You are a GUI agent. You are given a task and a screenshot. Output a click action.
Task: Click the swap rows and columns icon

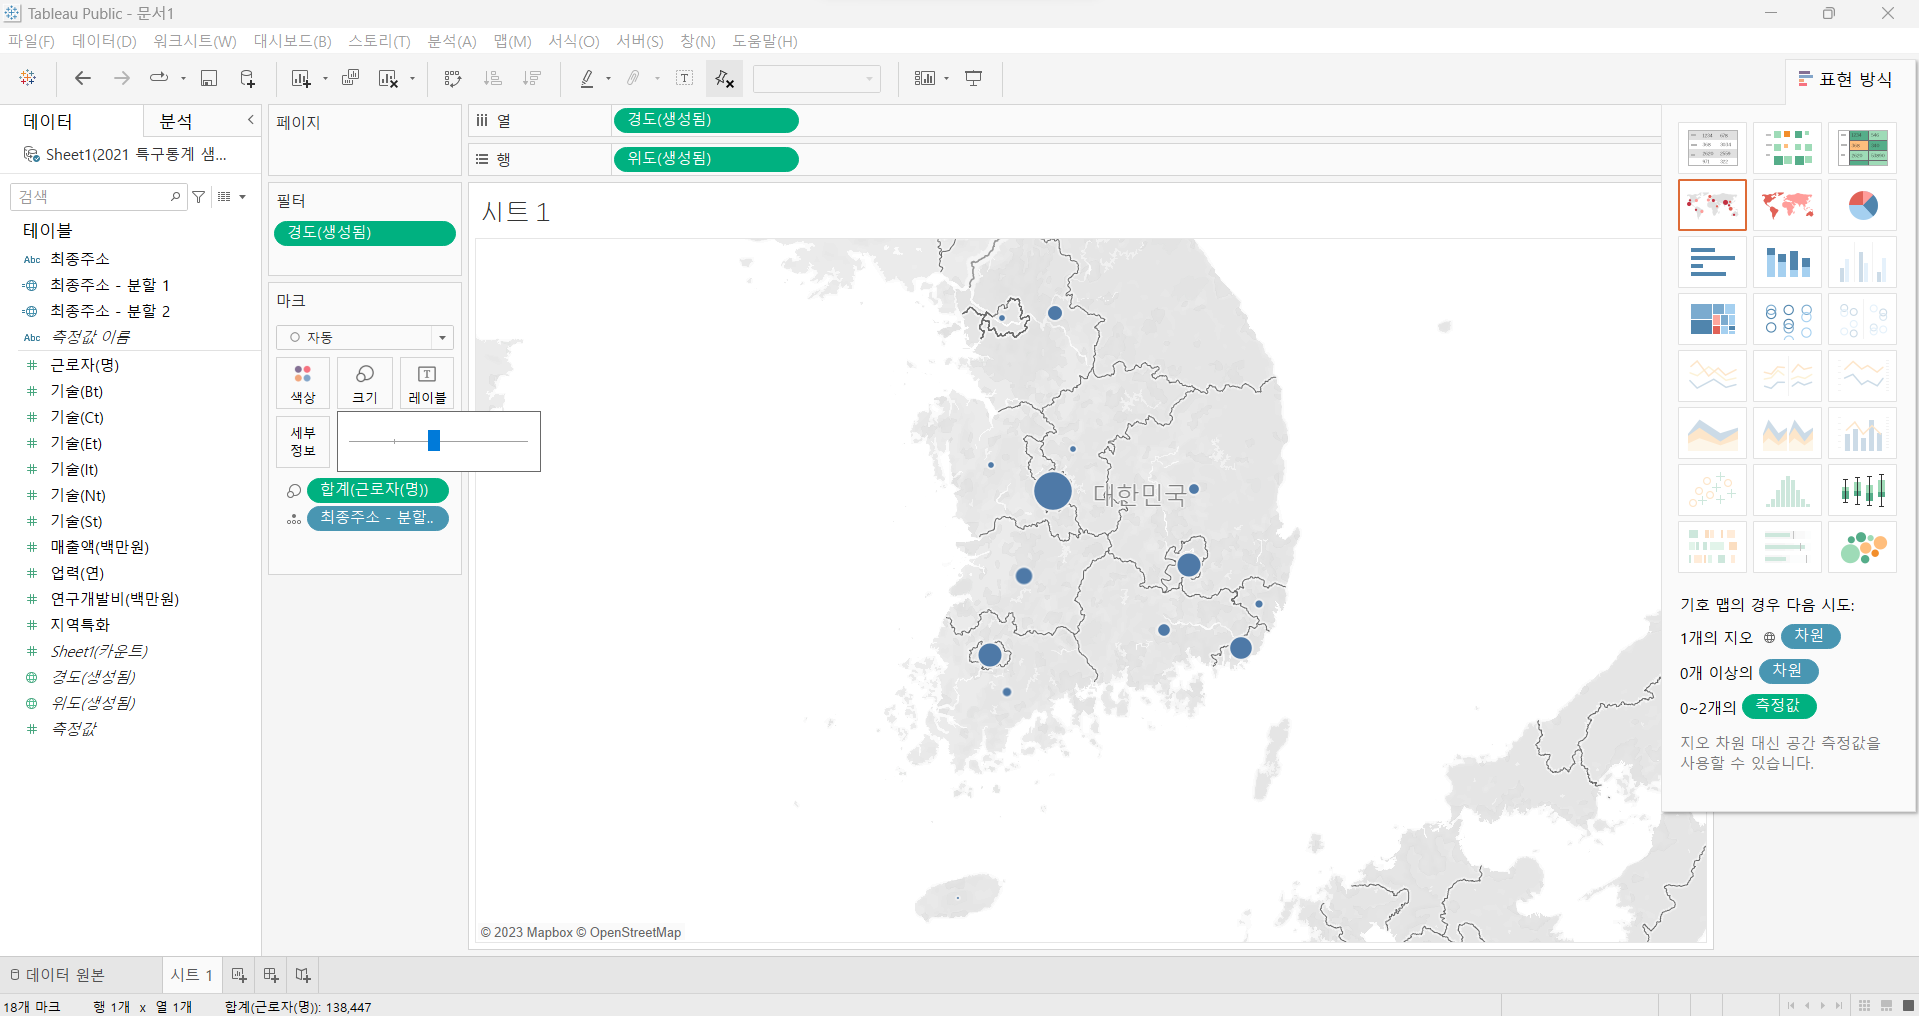tap(453, 78)
